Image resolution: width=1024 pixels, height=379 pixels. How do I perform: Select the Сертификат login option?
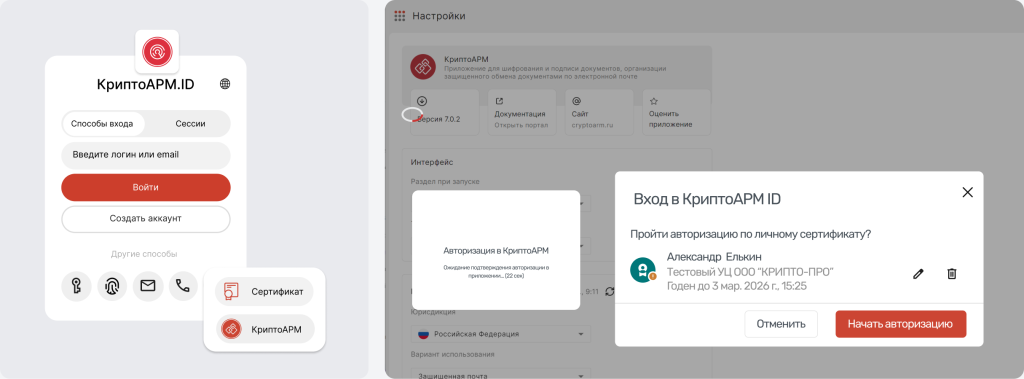pyautogui.click(x=264, y=291)
